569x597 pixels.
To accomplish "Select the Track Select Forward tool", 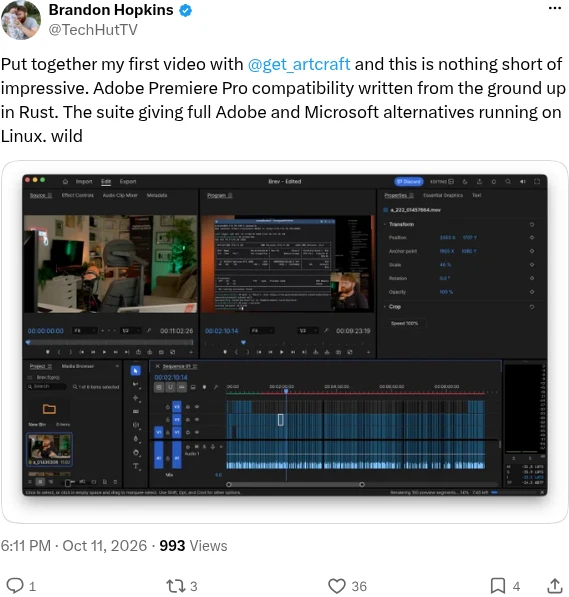I will pos(136,385).
